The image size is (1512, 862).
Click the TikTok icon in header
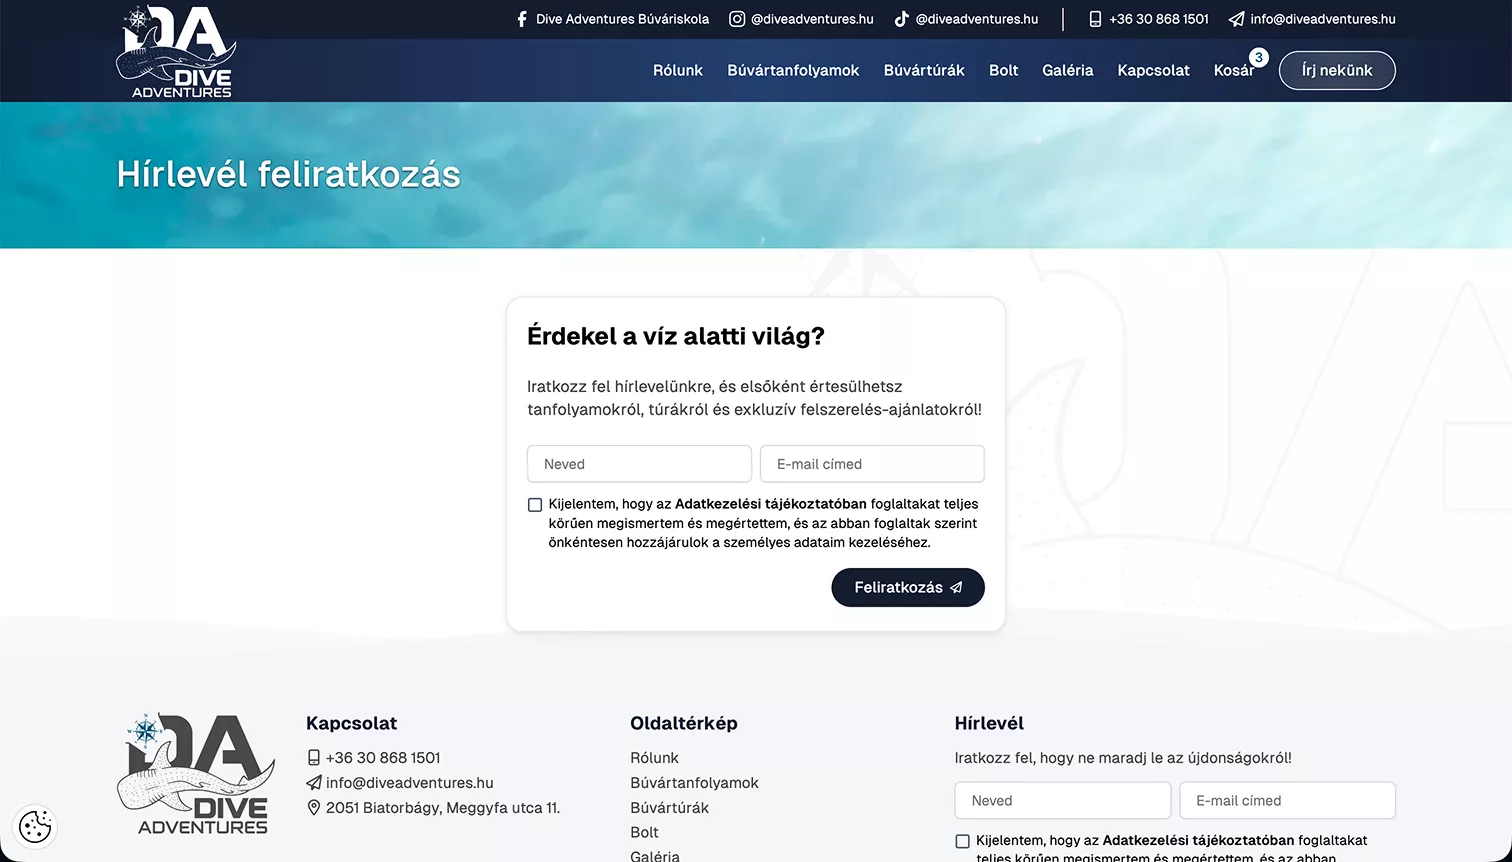click(901, 19)
